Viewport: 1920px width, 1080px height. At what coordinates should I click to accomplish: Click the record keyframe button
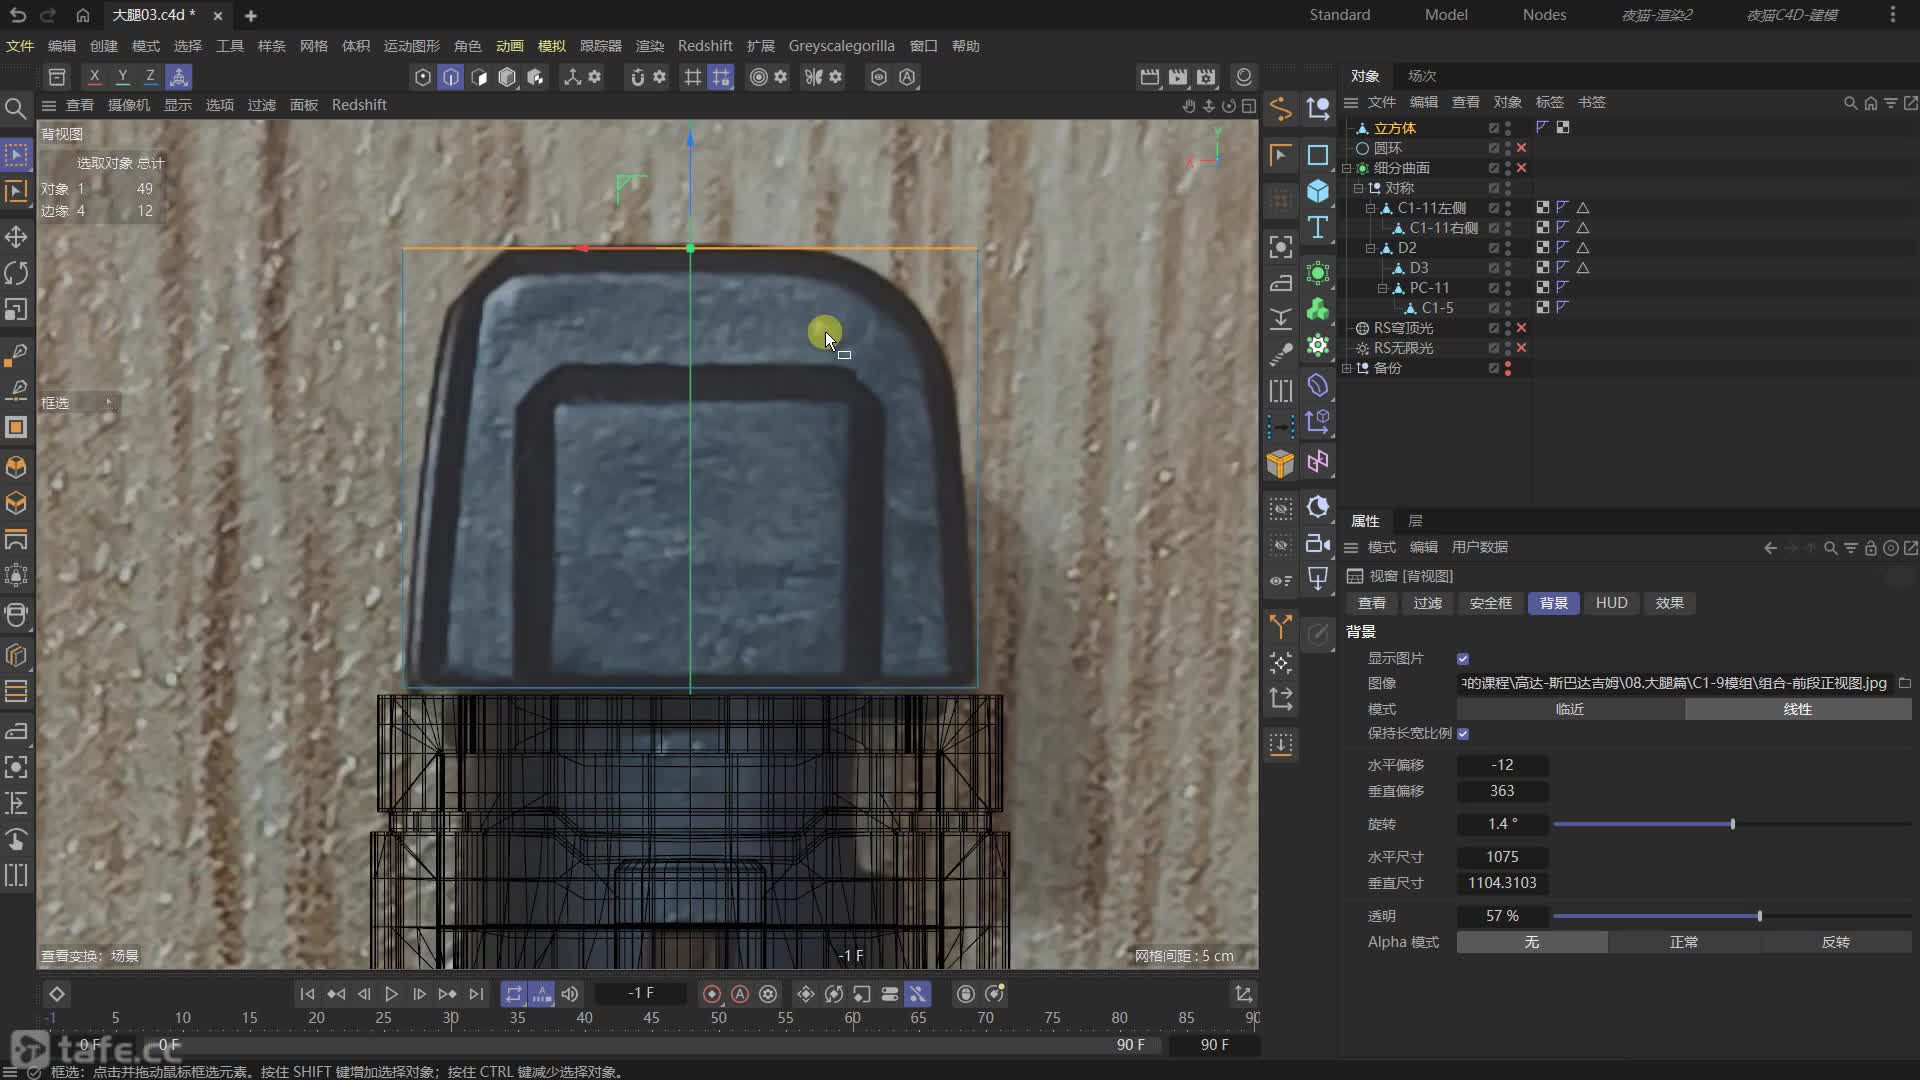(712, 994)
